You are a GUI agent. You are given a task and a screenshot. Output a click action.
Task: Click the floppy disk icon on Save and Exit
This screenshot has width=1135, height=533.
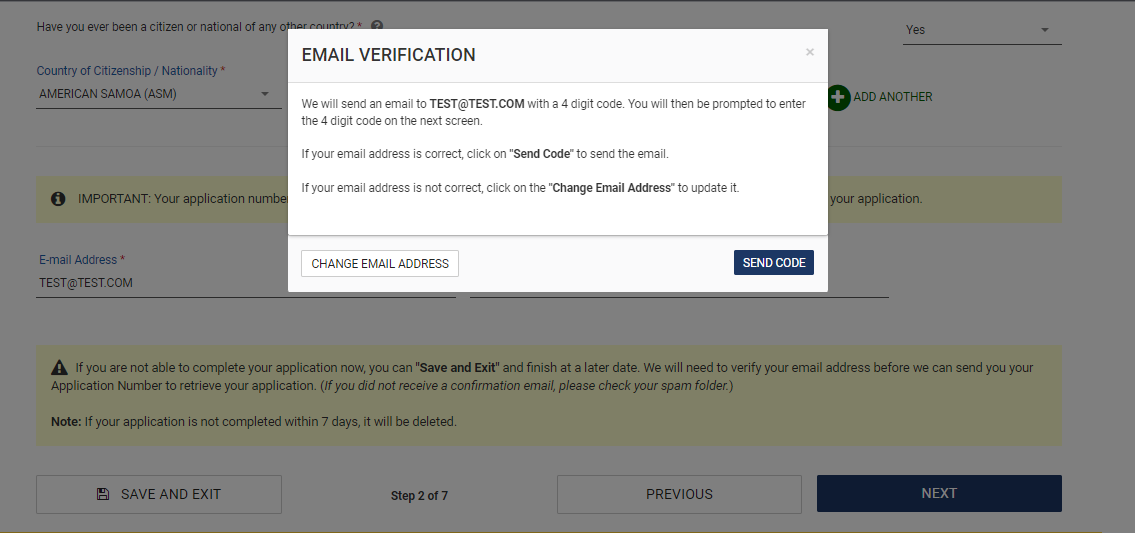(x=102, y=494)
